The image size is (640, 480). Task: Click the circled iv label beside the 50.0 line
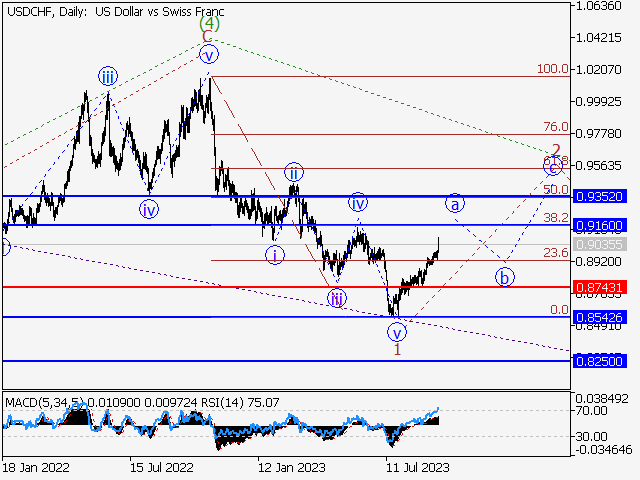pyautogui.click(x=358, y=203)
